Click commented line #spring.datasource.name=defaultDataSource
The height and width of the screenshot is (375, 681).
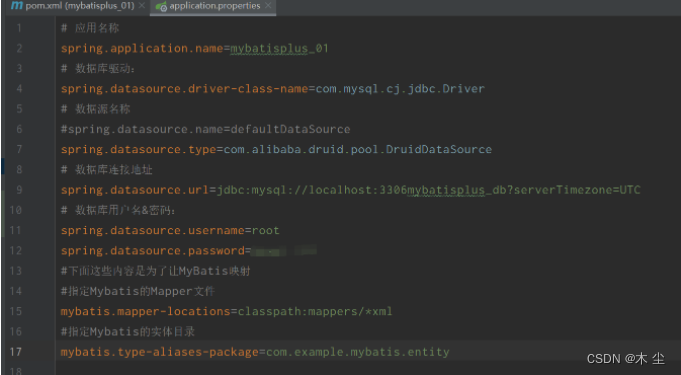[x=205, y=129]
